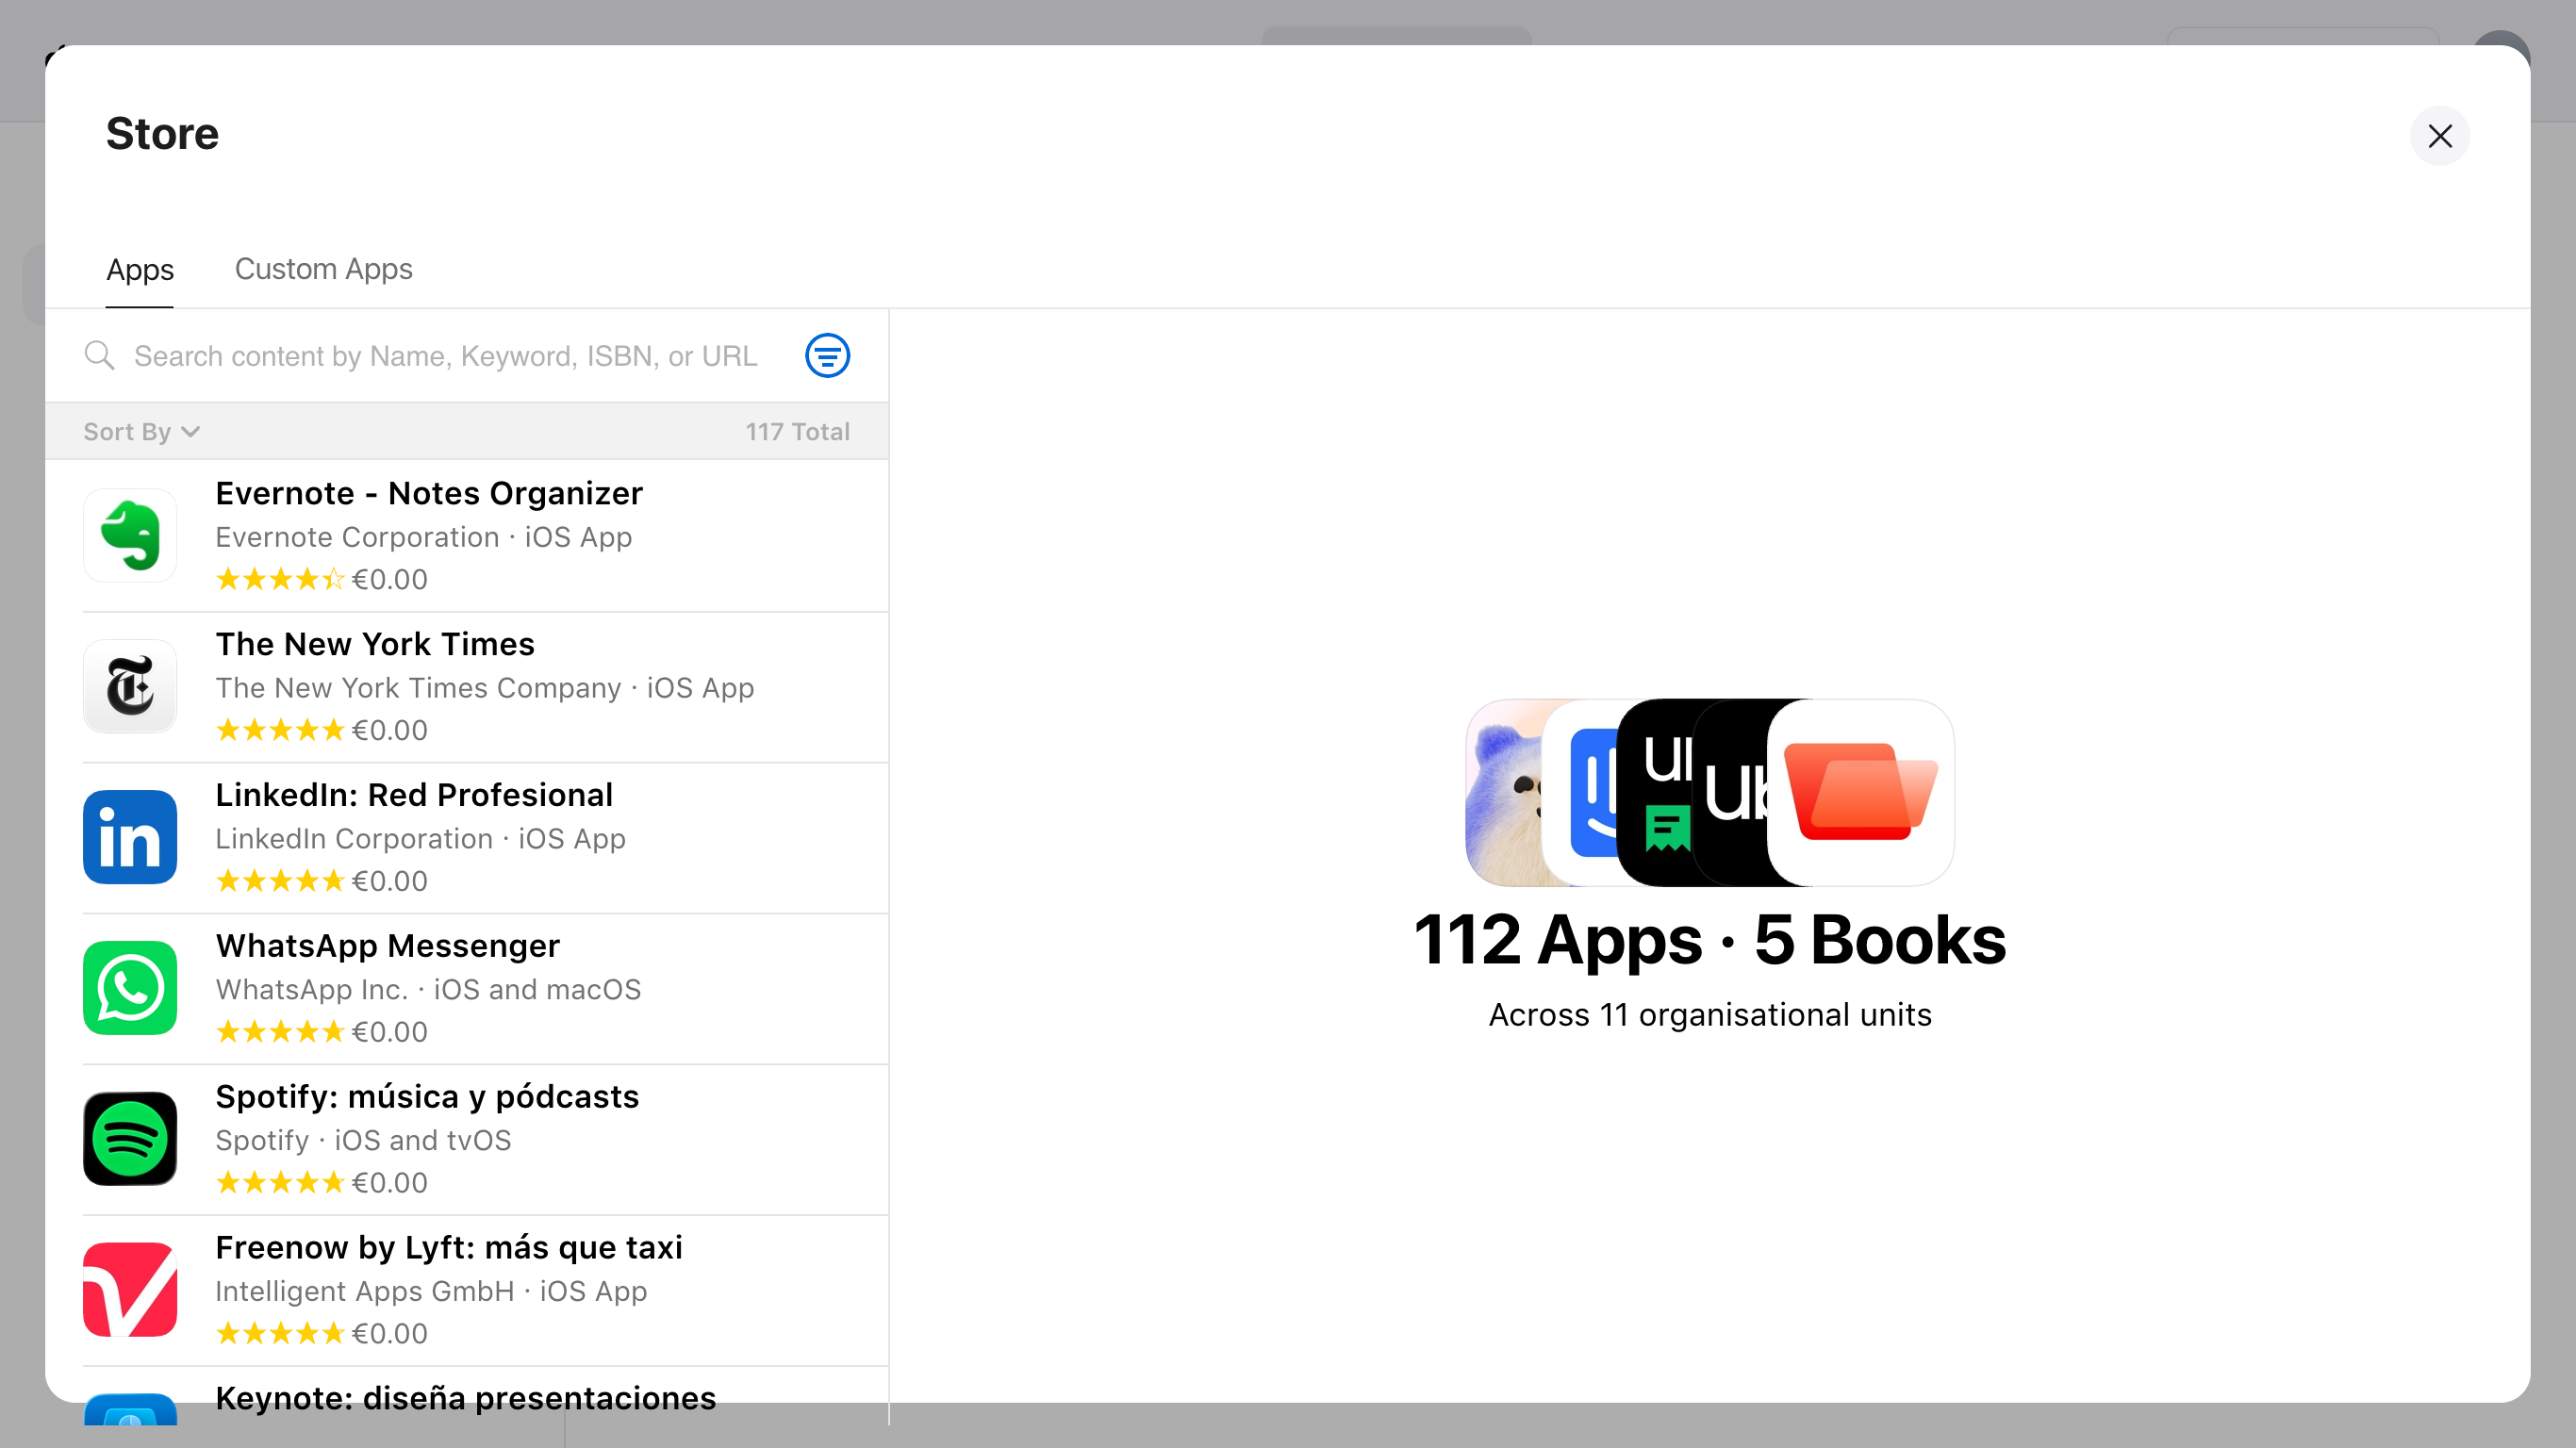Image resolution: width=2576 pixels, height=1448 pixels.
Task: Select Freenow by Lyft: más que taxi title
Action: point(449,1248)
